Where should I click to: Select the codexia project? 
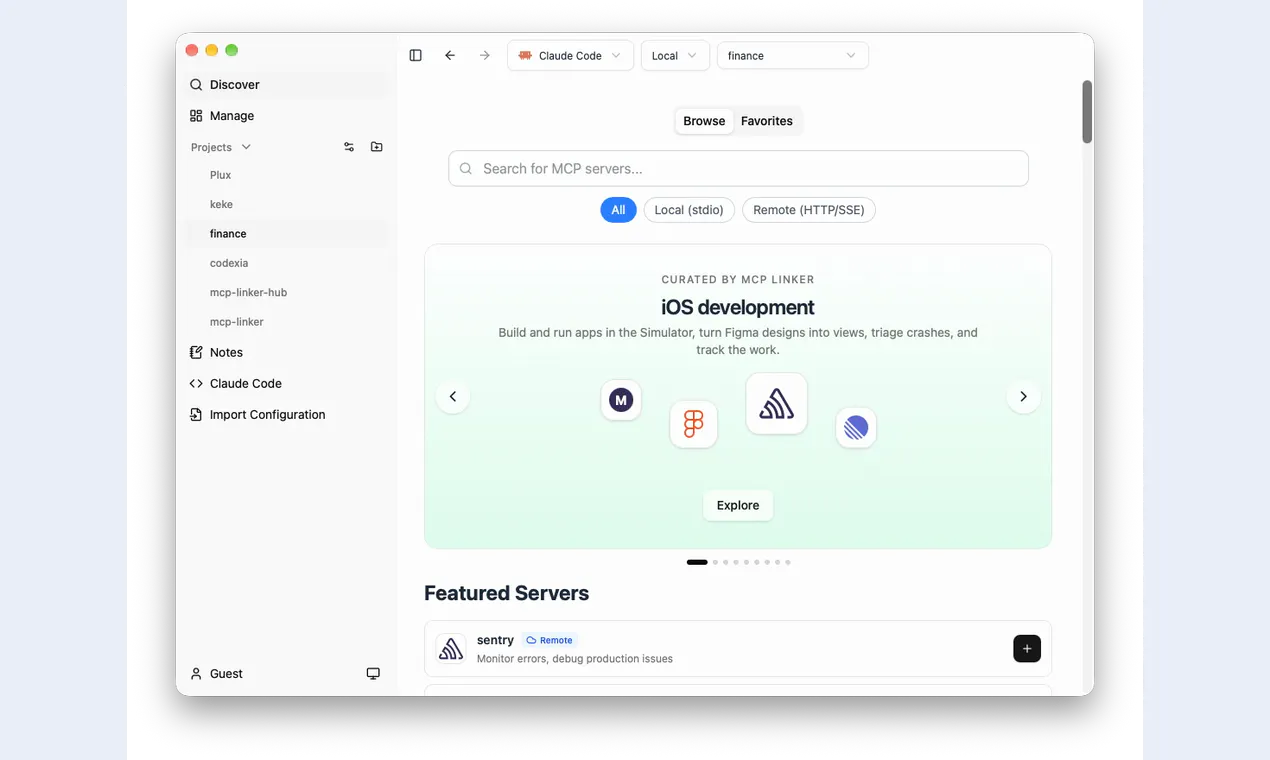click(286, 263)
